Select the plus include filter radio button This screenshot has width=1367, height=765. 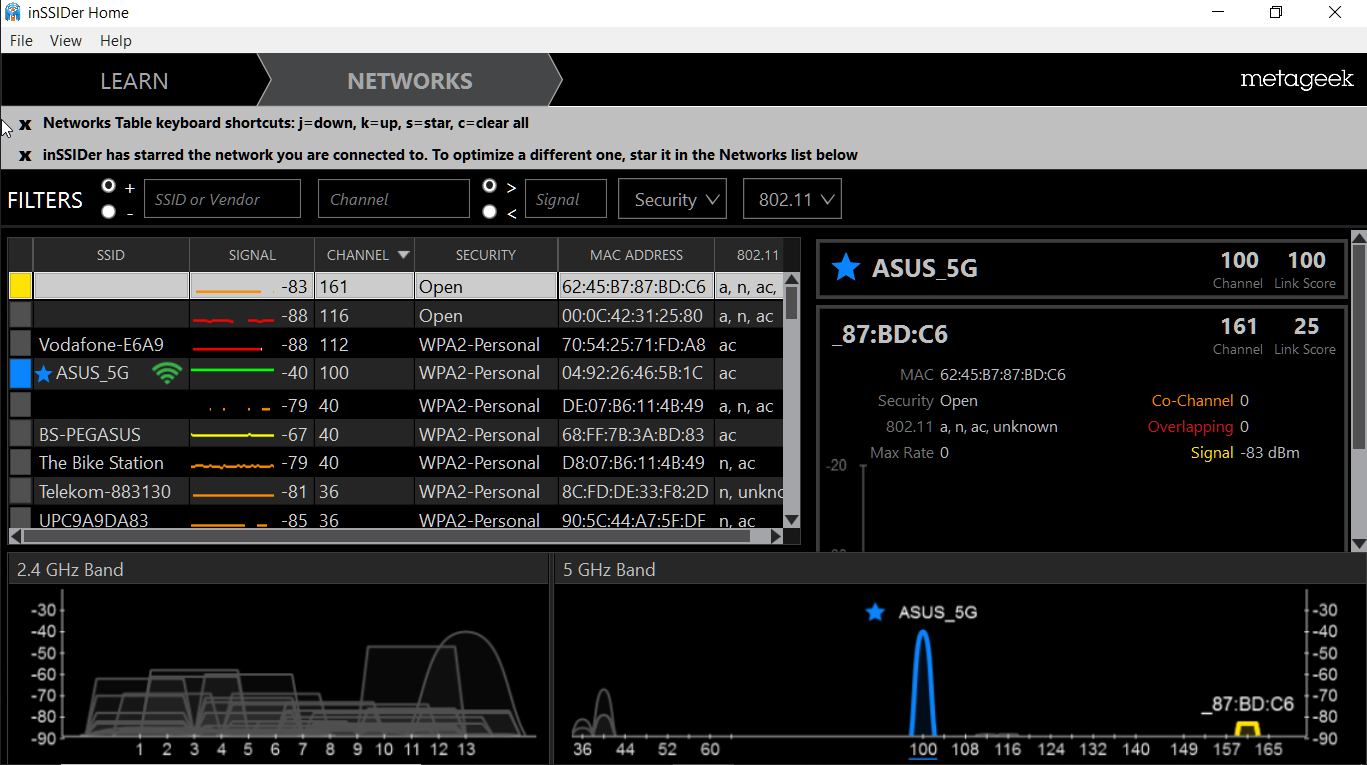coord(108,186)
